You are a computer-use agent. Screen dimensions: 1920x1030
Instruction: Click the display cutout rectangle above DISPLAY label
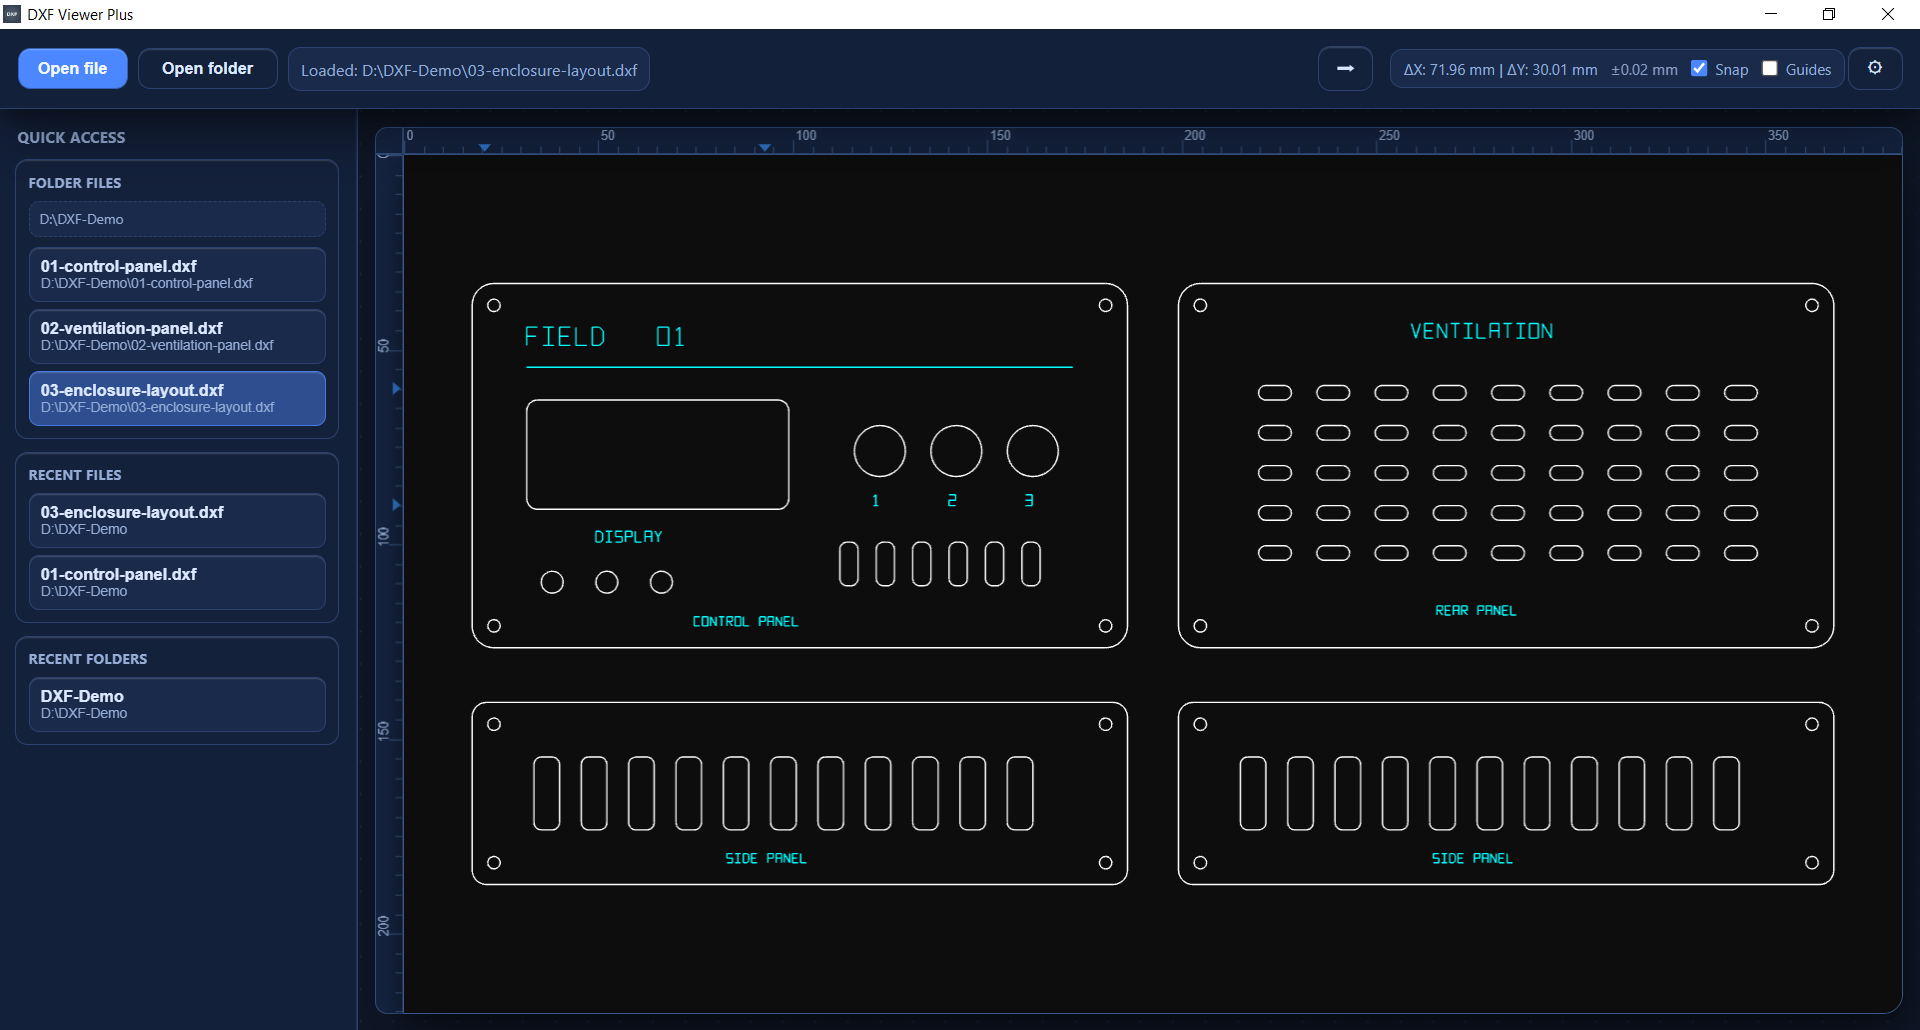click(x=658, y=455)
